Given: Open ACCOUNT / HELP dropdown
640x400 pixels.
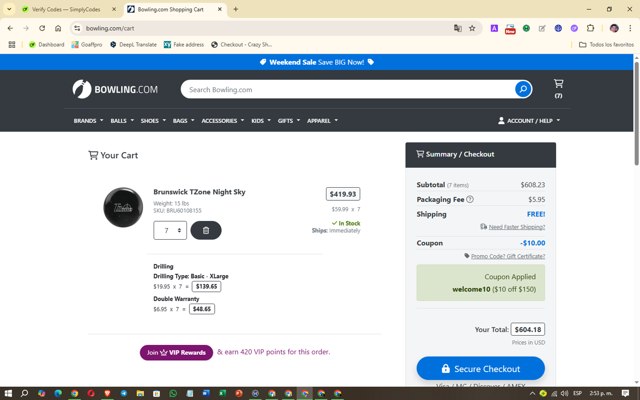Looking at the screenshot, I should tap(529, 121).
